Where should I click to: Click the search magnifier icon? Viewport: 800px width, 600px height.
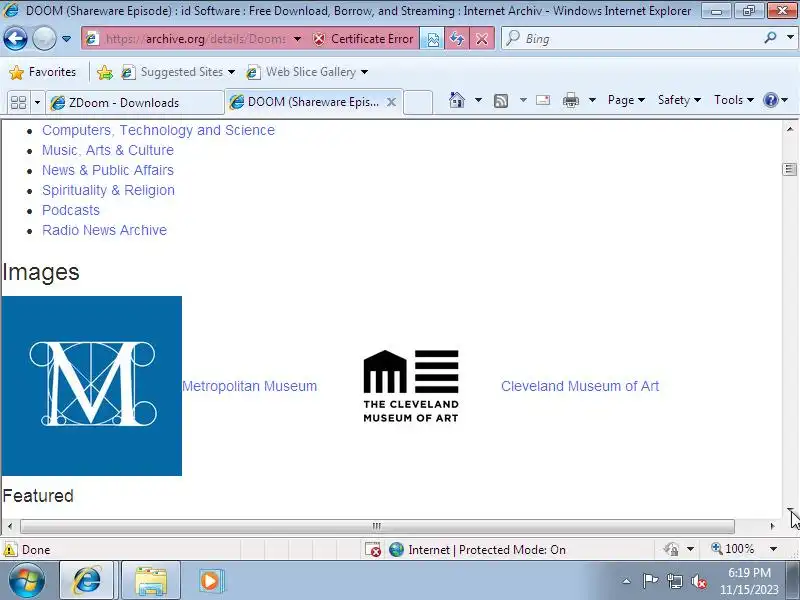(770, 37)
